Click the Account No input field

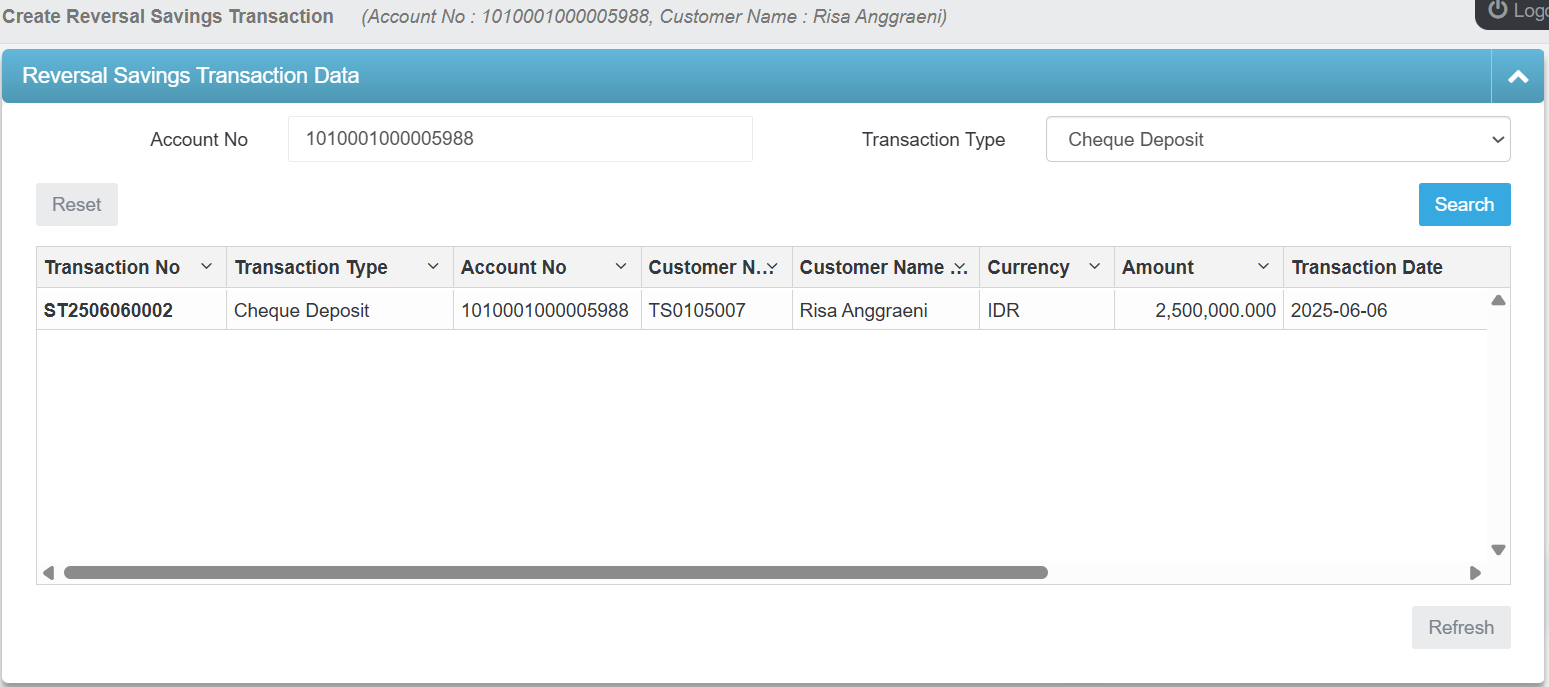[x=520, y=138]
